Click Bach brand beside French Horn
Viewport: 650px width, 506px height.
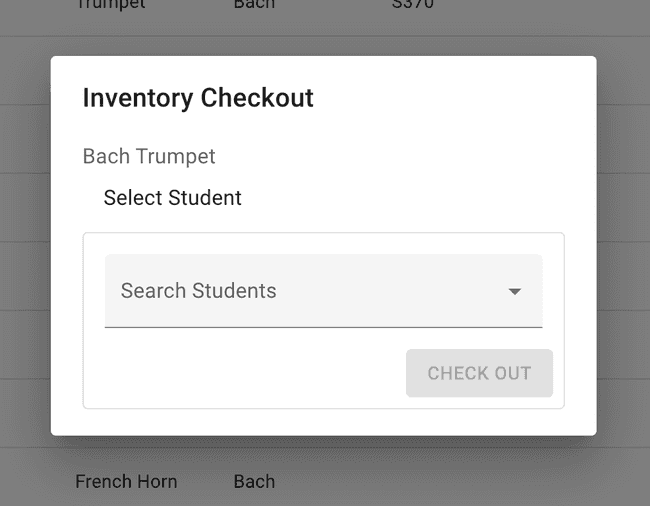point(254,482)
